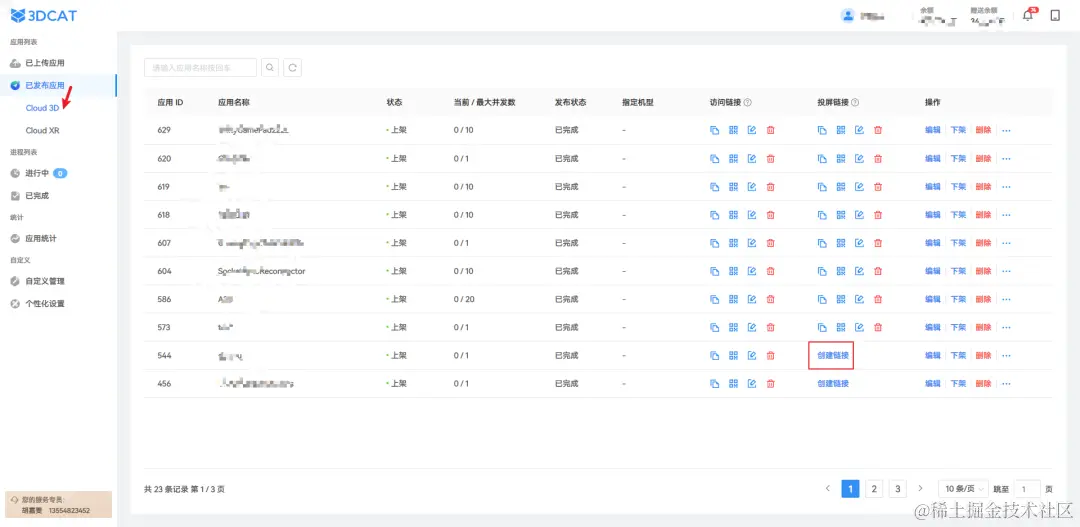This screenshot has width=1080, height=527.
Task: Click the search magnifier icon button
Action: point(270,68)
